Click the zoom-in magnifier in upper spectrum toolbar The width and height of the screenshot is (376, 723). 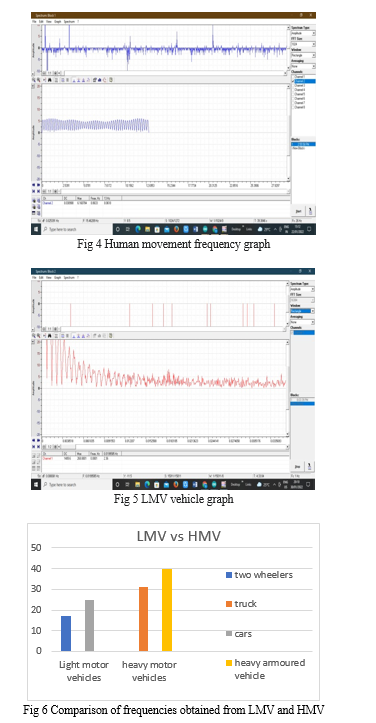pos(34,80)
